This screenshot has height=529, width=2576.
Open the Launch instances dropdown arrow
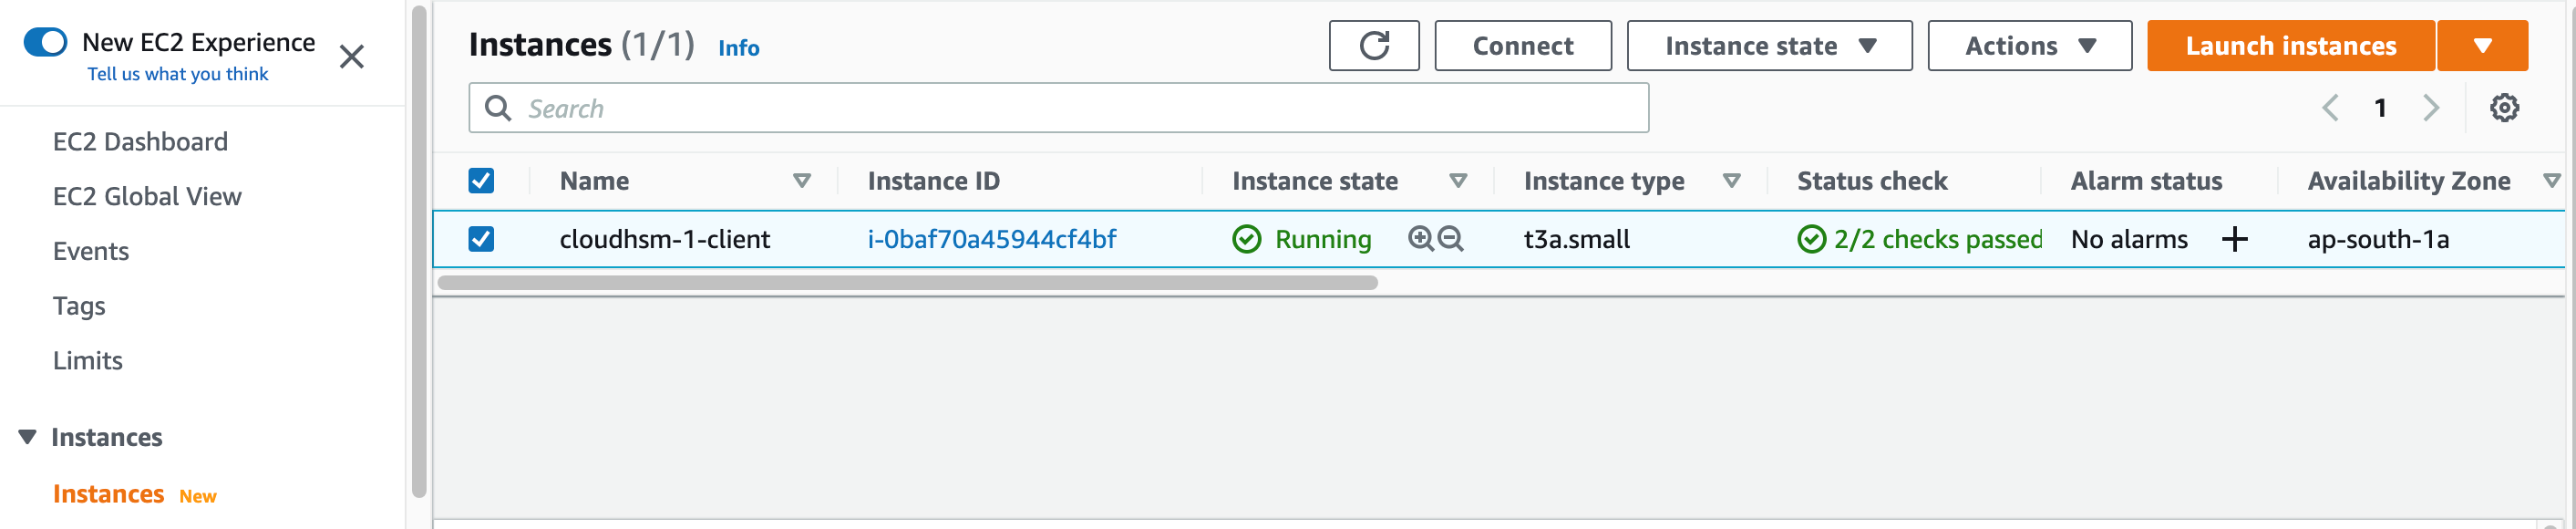pyautogui.click(x=2483, y=45)
